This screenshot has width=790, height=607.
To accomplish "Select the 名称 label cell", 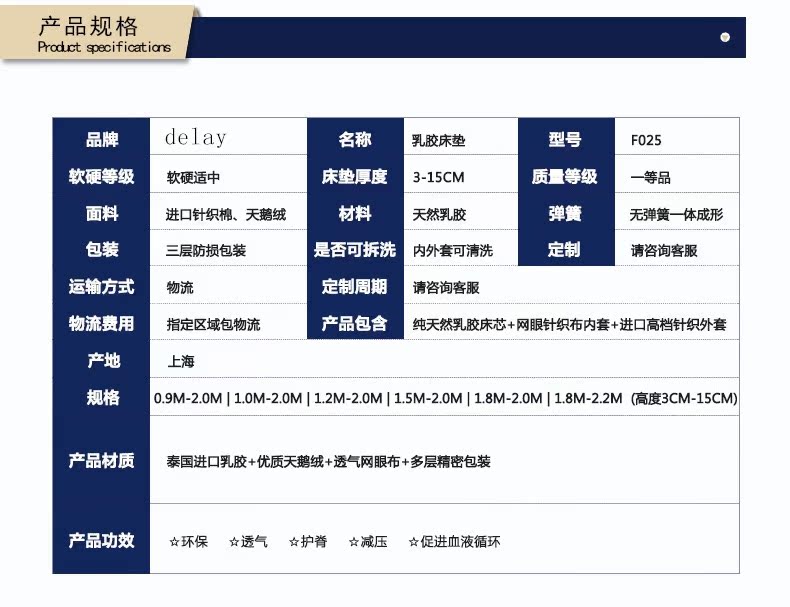I will (x=355, y=137).
